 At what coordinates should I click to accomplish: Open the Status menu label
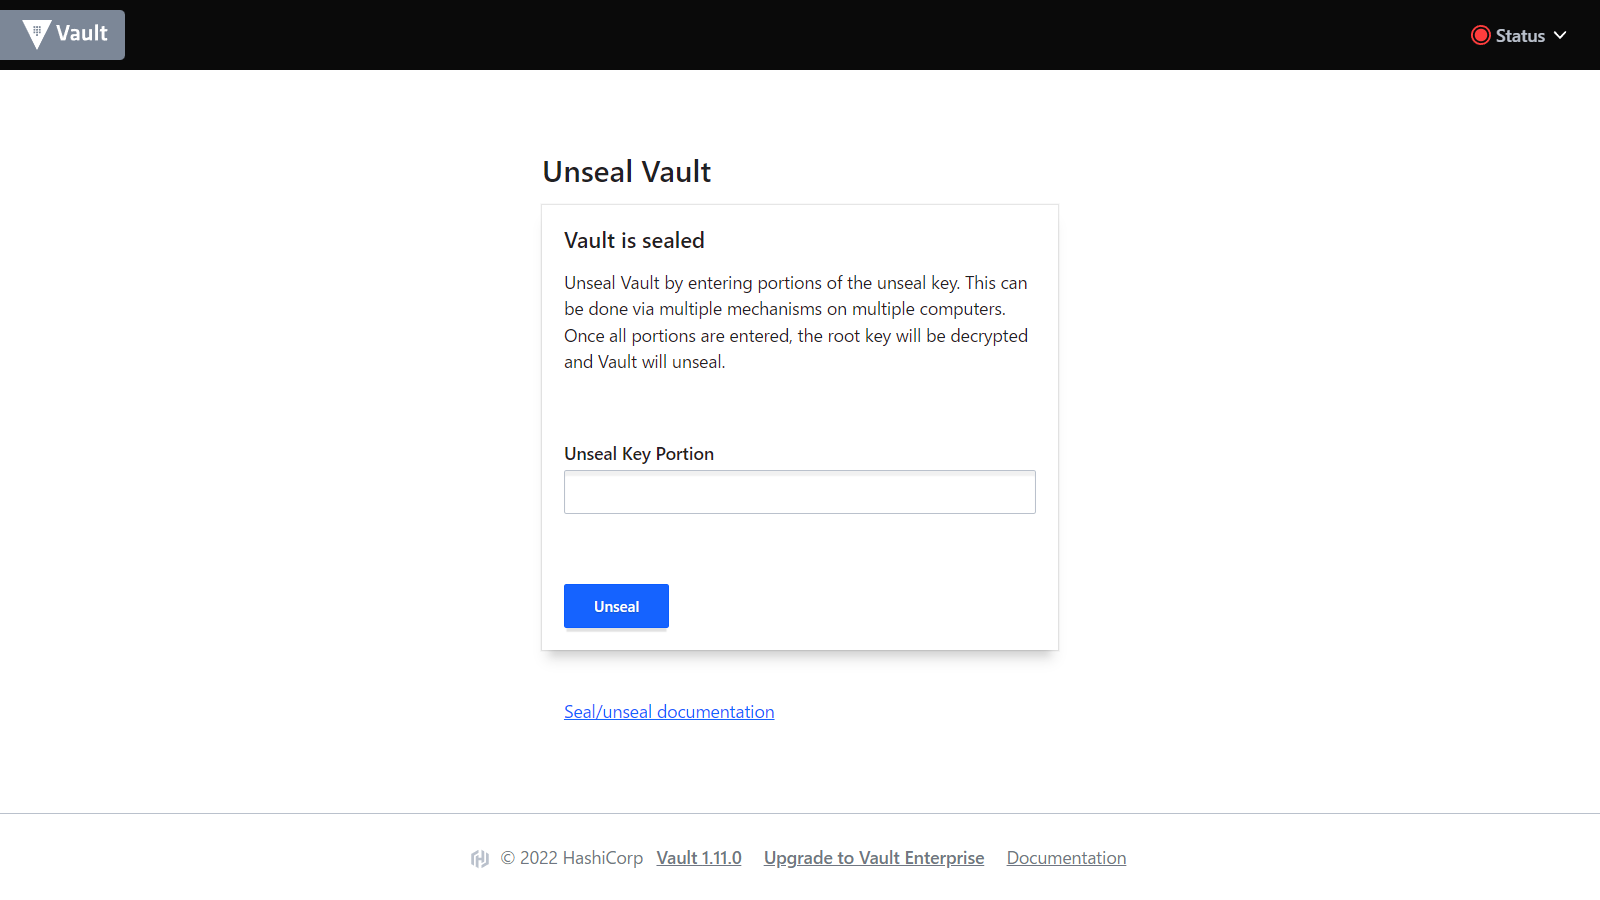1520,36
